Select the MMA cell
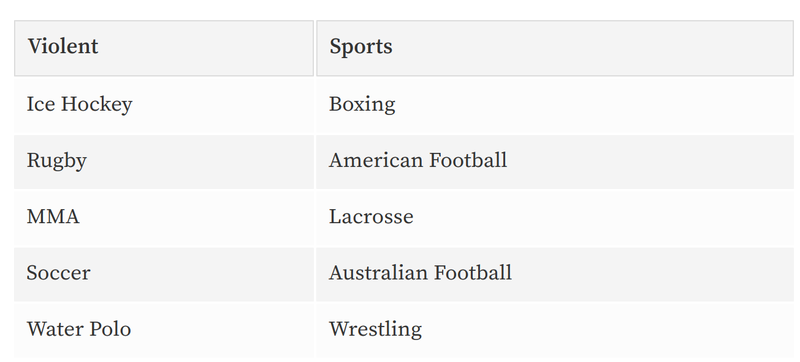This screenshot has height=362, width=800. (164, 218)
